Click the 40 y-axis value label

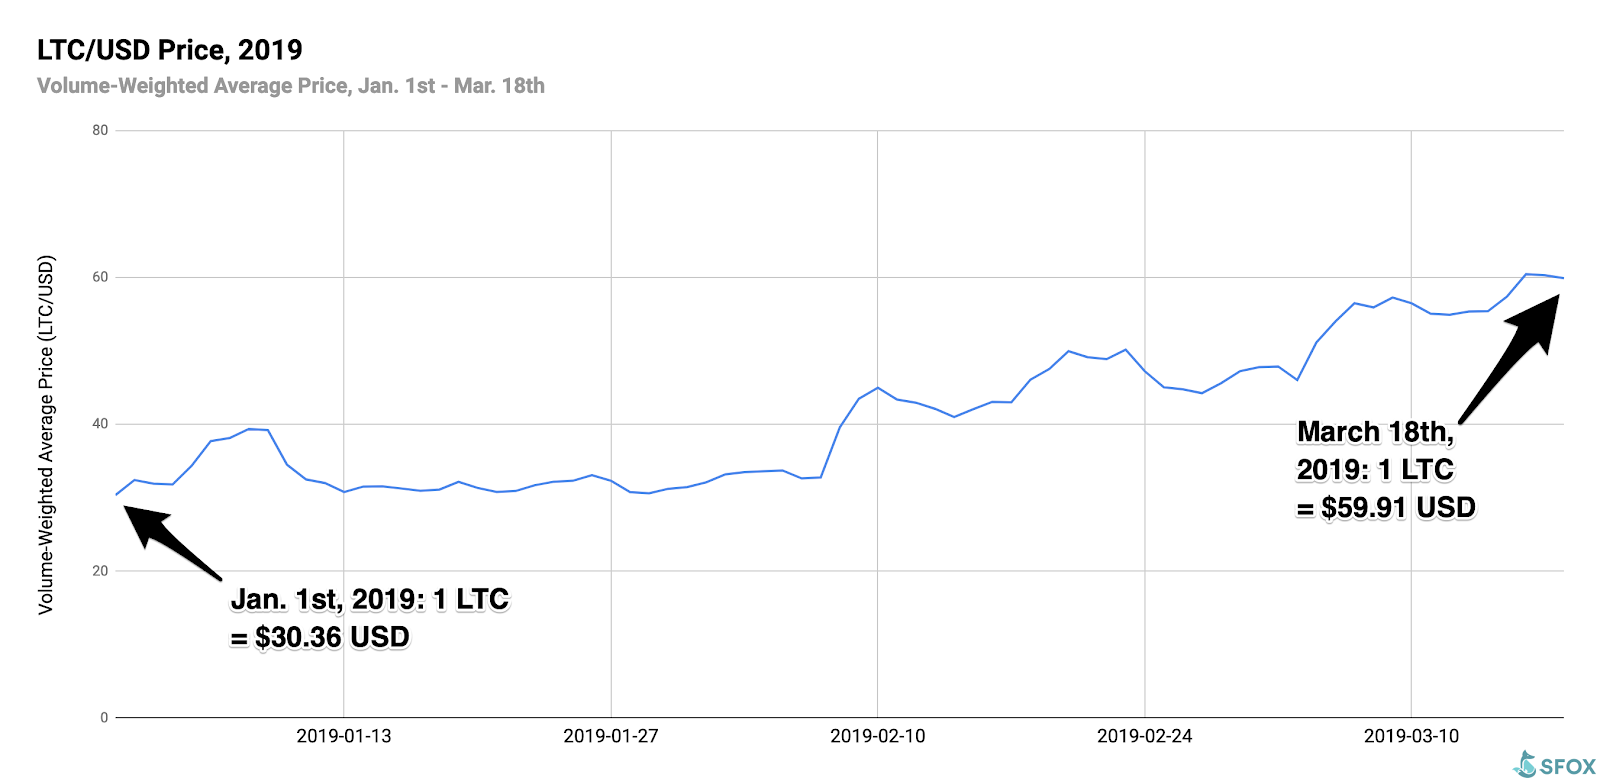[100, 424]
